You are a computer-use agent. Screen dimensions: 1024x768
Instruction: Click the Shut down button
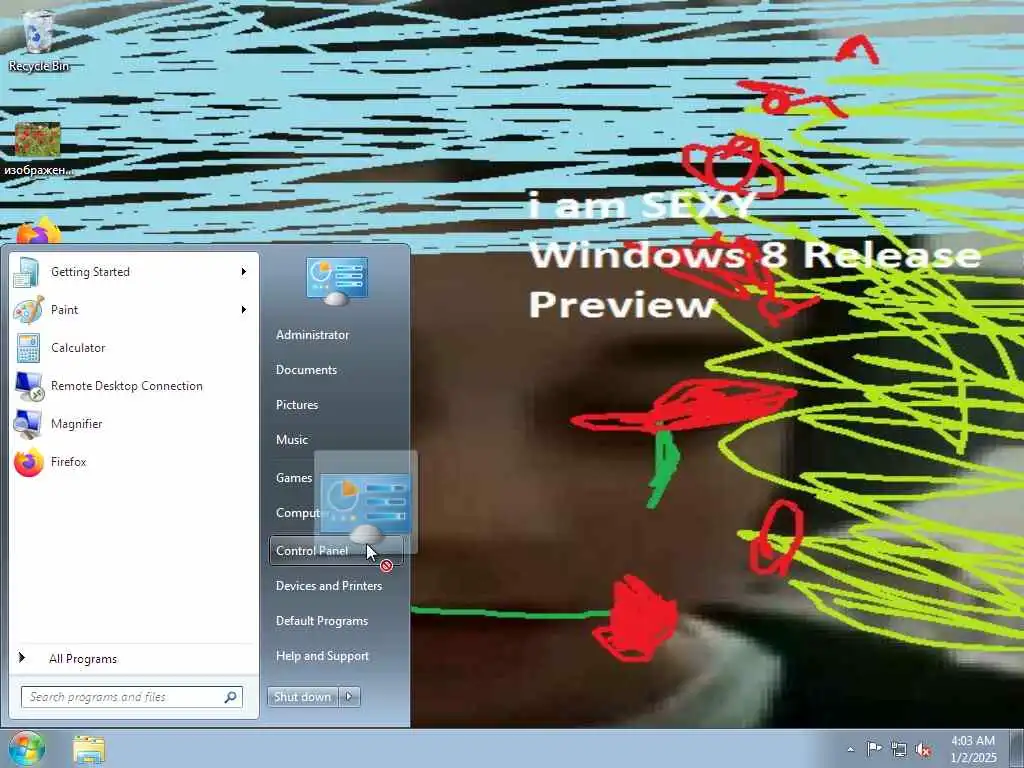[303, 697]
